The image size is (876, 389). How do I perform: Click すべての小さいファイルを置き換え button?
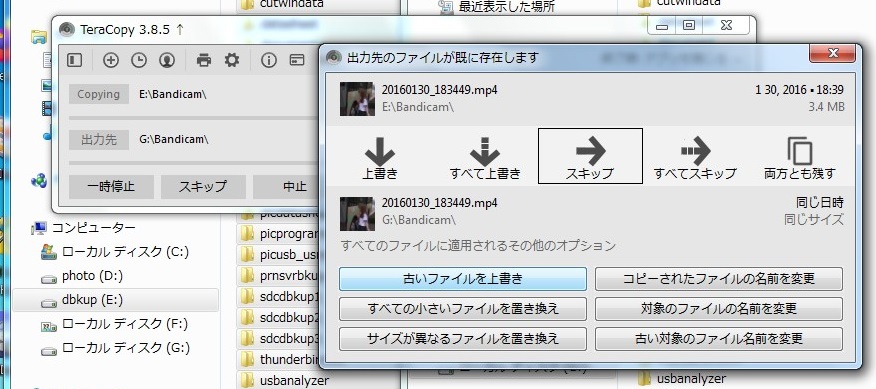coord(463,309)
